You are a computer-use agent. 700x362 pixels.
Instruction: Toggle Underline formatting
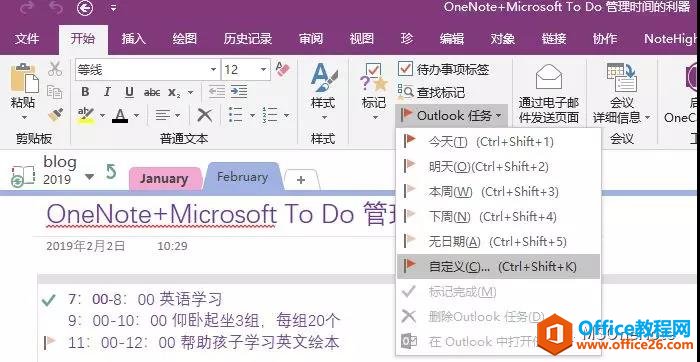click(x=129, y=92)
